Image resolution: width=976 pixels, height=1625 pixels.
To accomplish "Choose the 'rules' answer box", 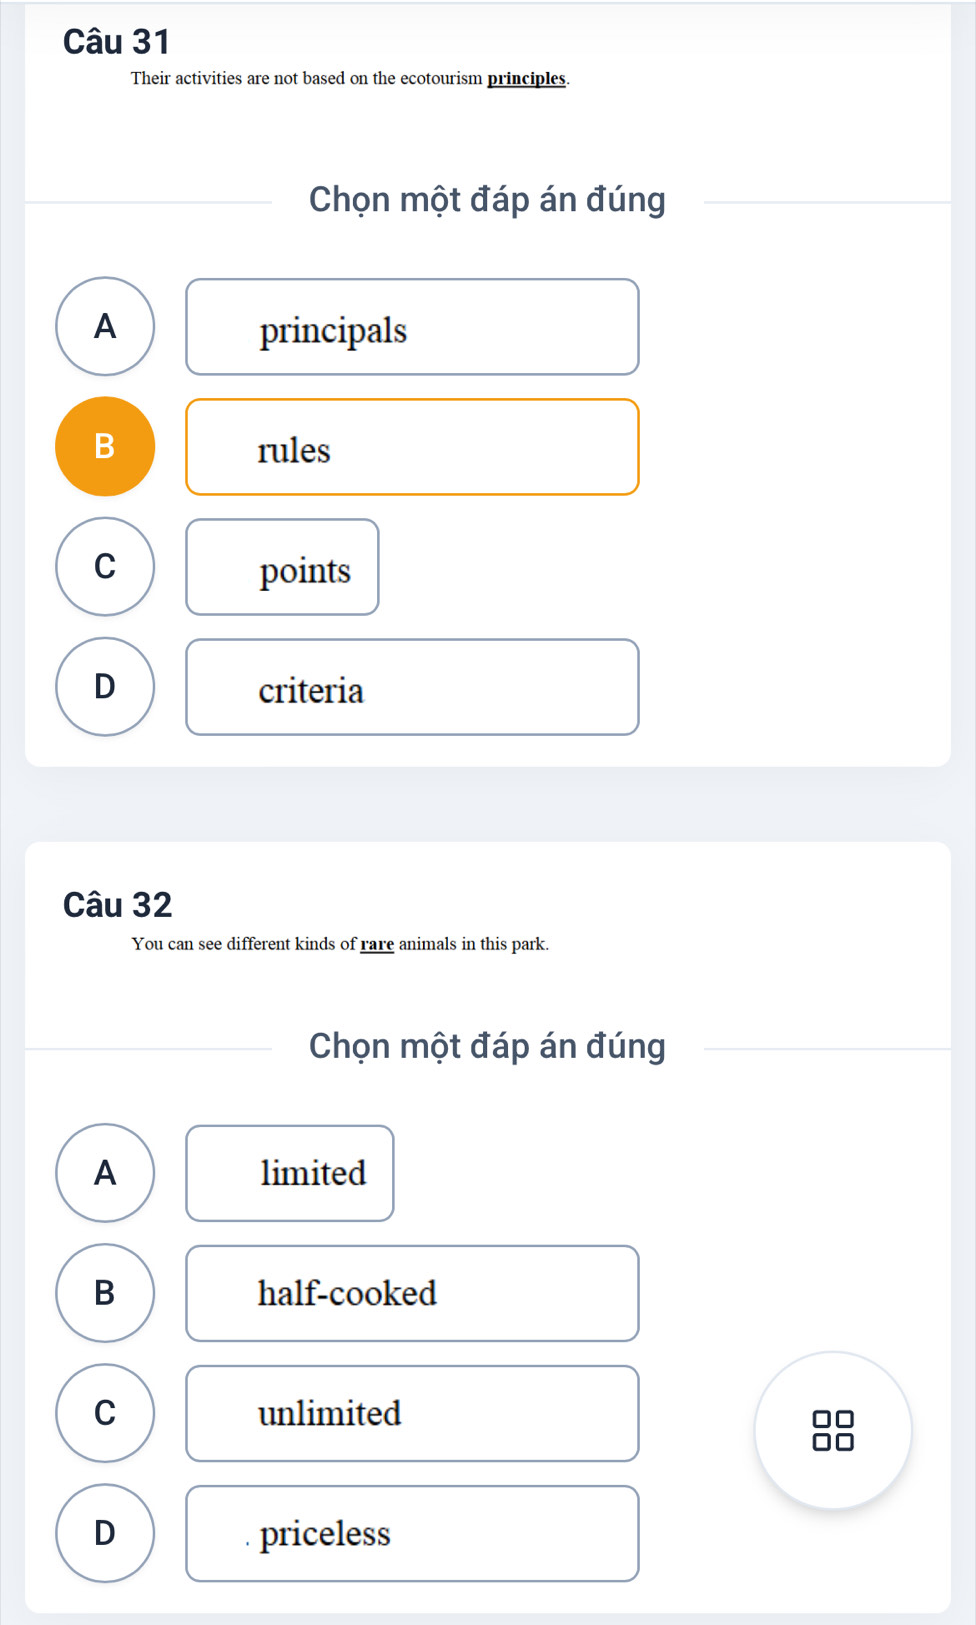I will [x=412, y=447].
